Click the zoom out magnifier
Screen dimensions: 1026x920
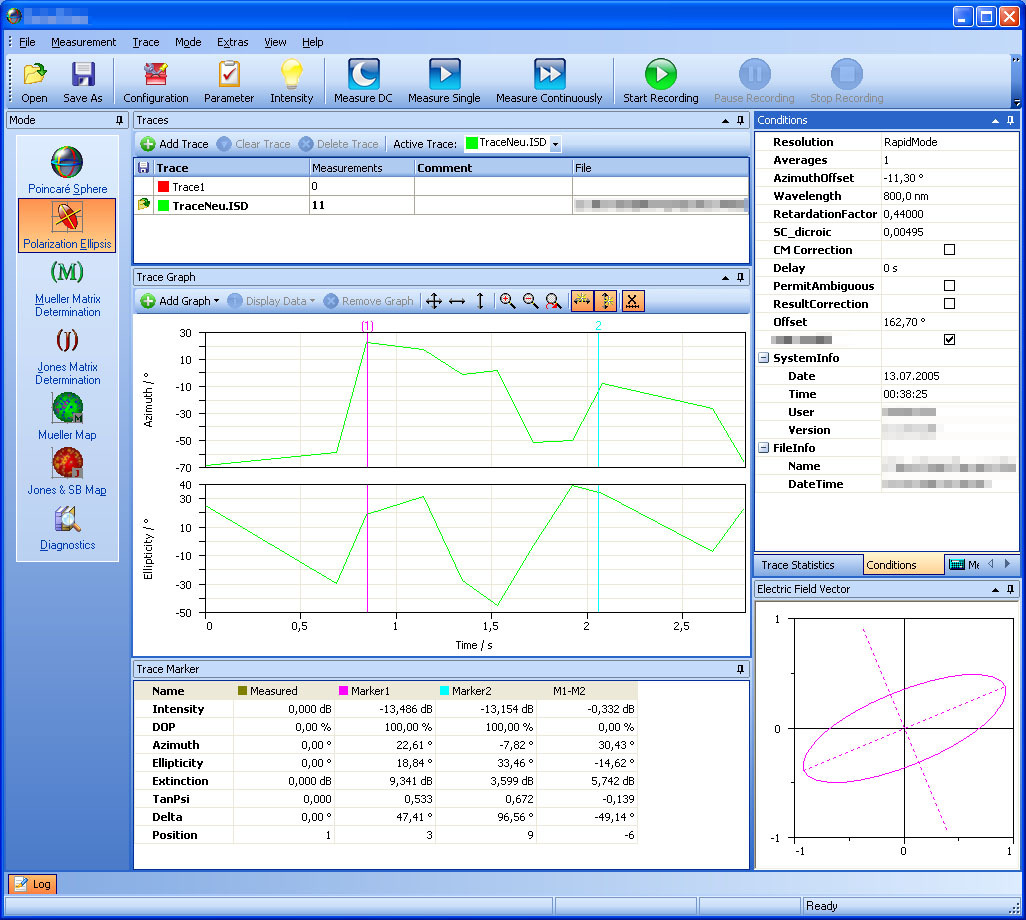(530, 301)
